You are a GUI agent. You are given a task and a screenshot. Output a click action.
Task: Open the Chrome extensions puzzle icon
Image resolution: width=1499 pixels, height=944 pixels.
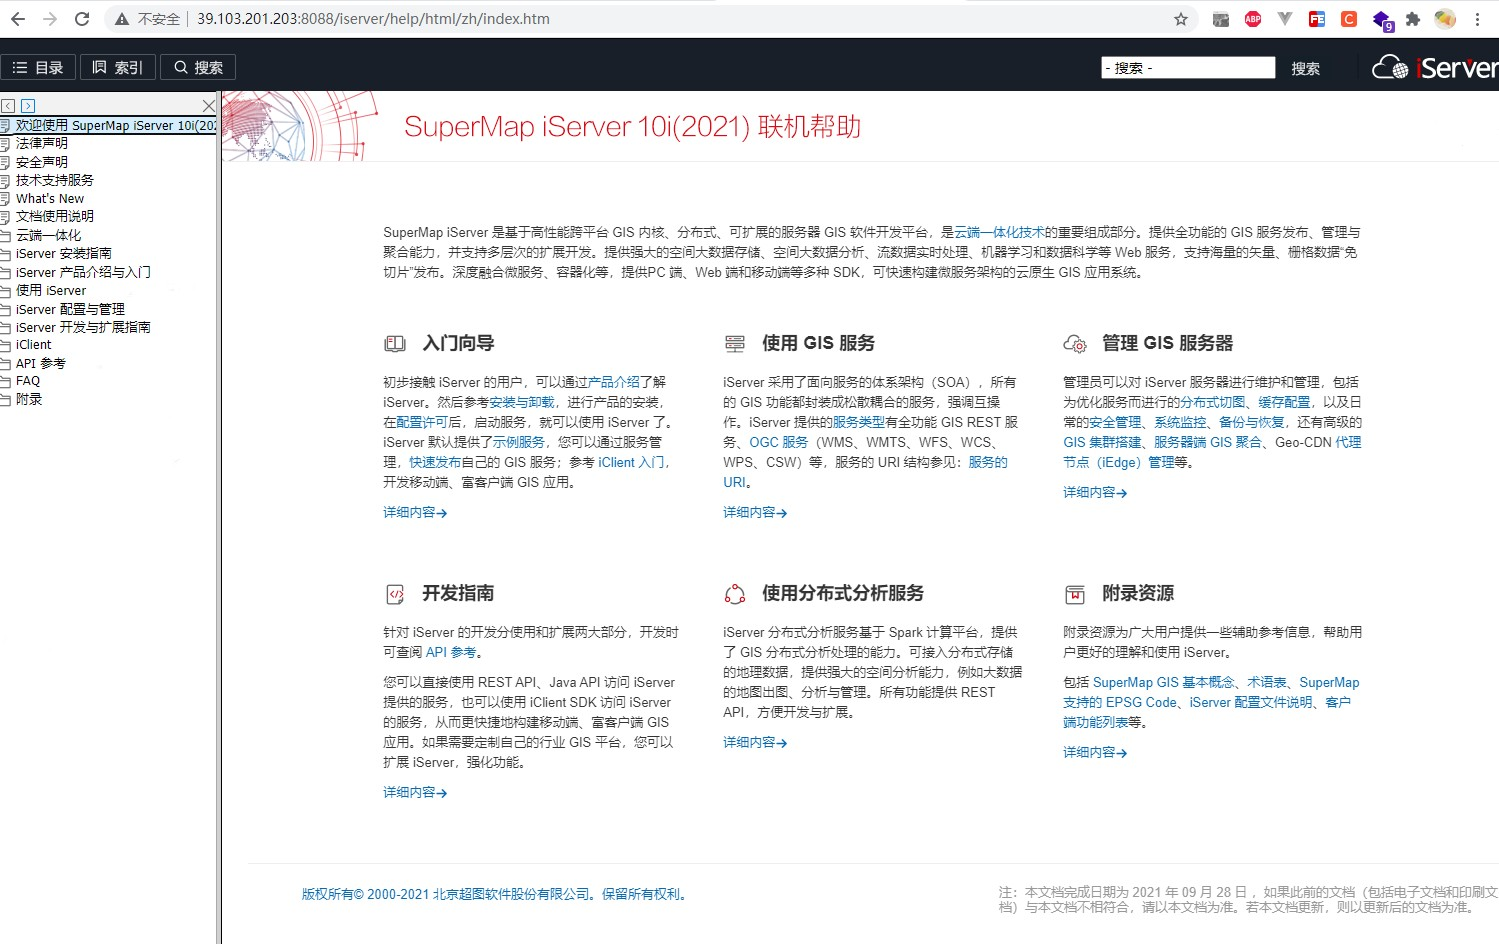click(x=1413, y=19)
